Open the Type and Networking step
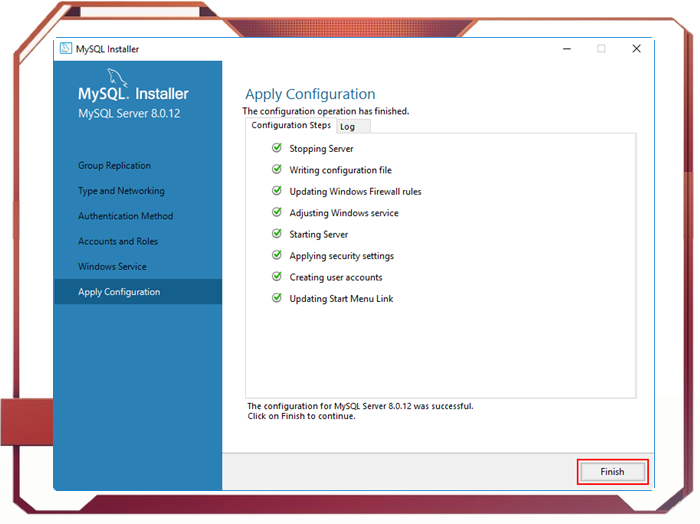The height and width of the screenshot is (524, 700). 121,191
